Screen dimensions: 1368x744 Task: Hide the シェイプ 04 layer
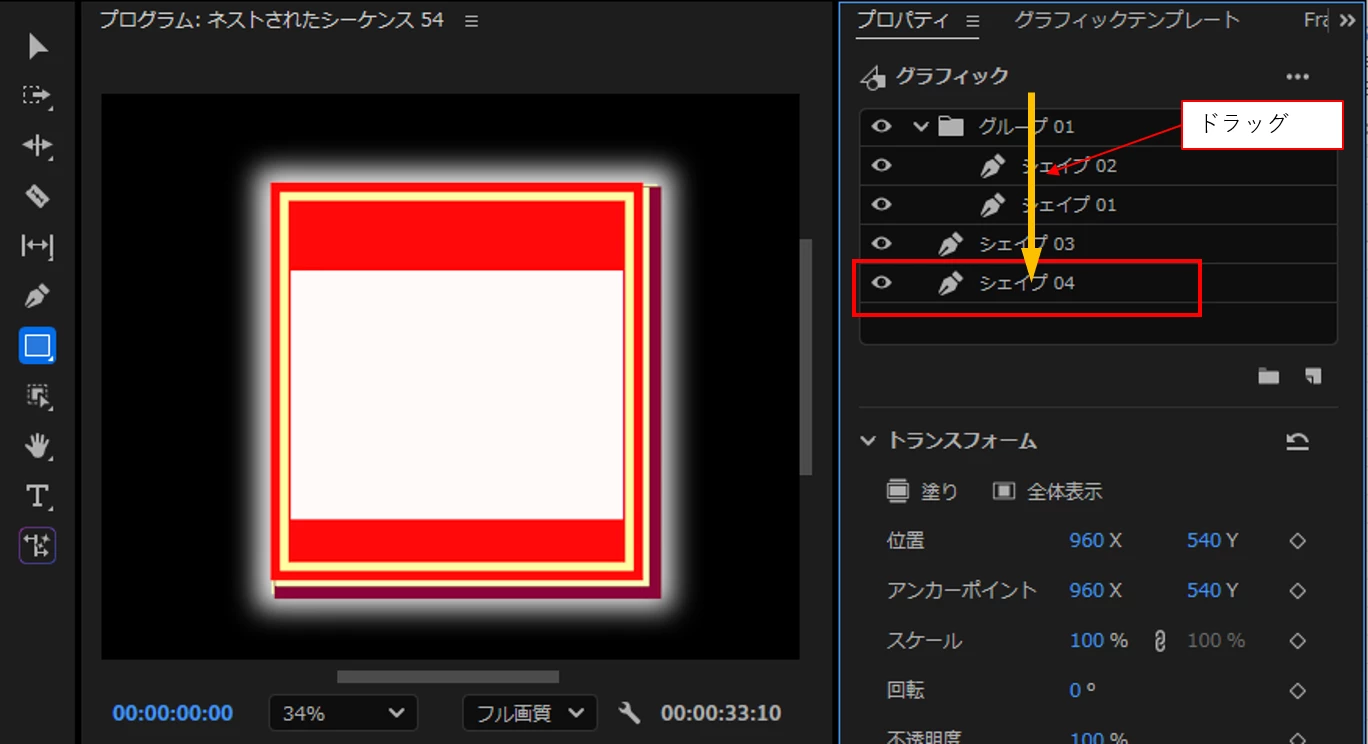pyautogui.click(x=881, y=282)
